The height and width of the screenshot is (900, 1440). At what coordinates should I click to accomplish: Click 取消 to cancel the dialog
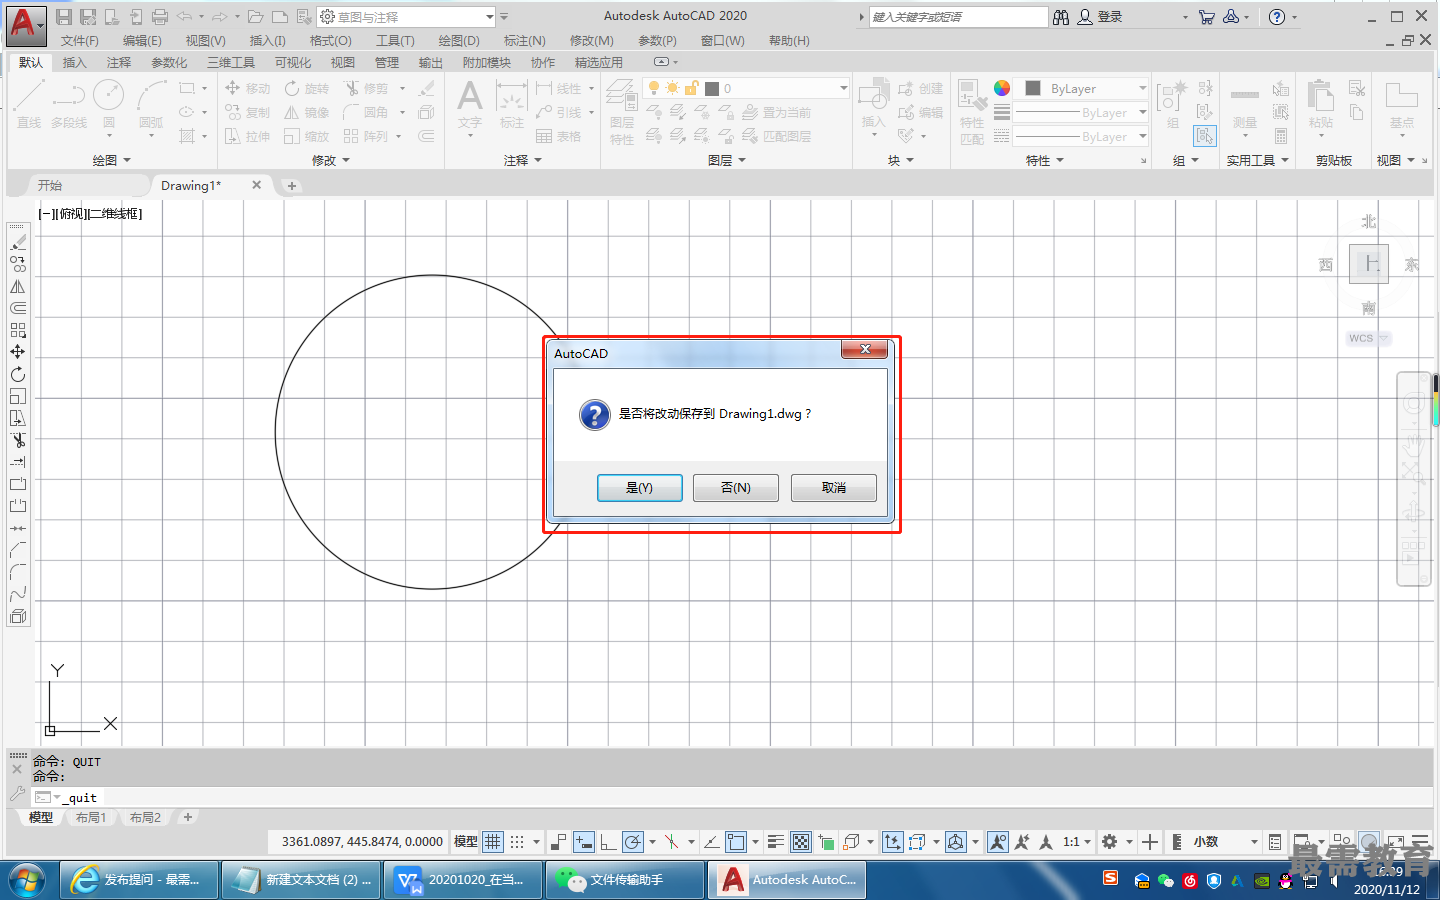[x=834, y=488]
